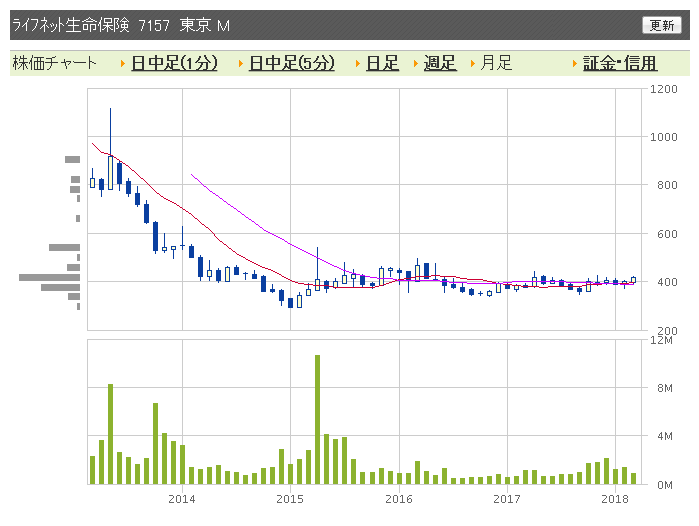Viewport: 699px width, 526px height.
Task: Click the orange arrow before 月足
Action: point(473,64)
